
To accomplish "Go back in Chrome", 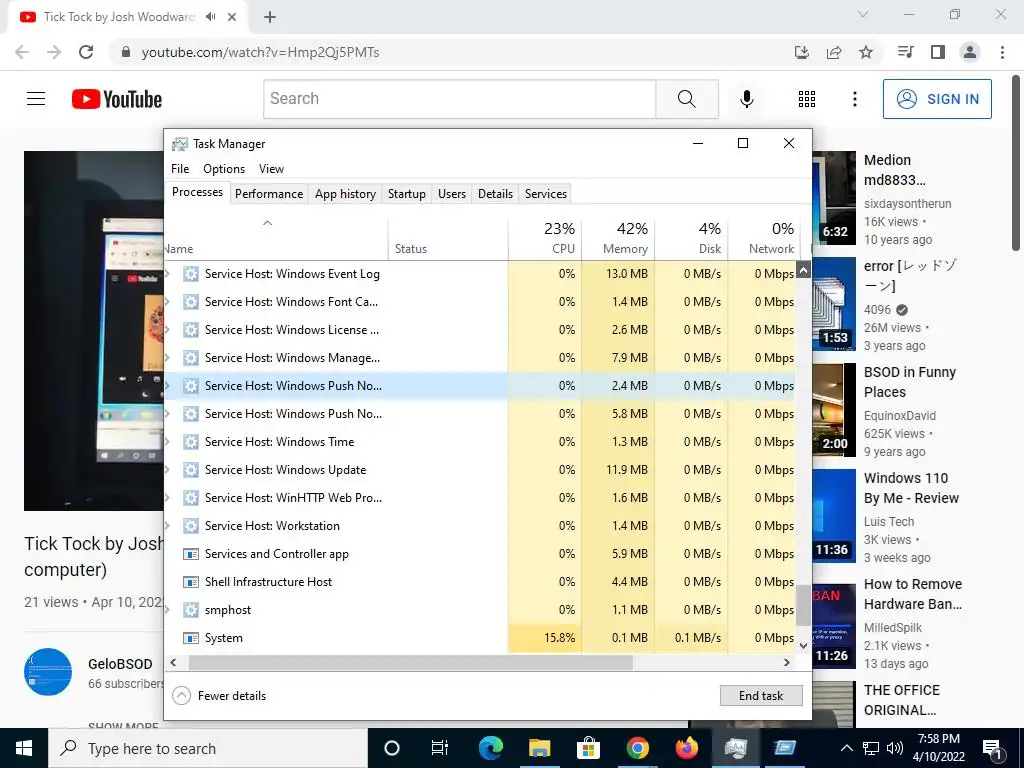I will click(22, 52).
